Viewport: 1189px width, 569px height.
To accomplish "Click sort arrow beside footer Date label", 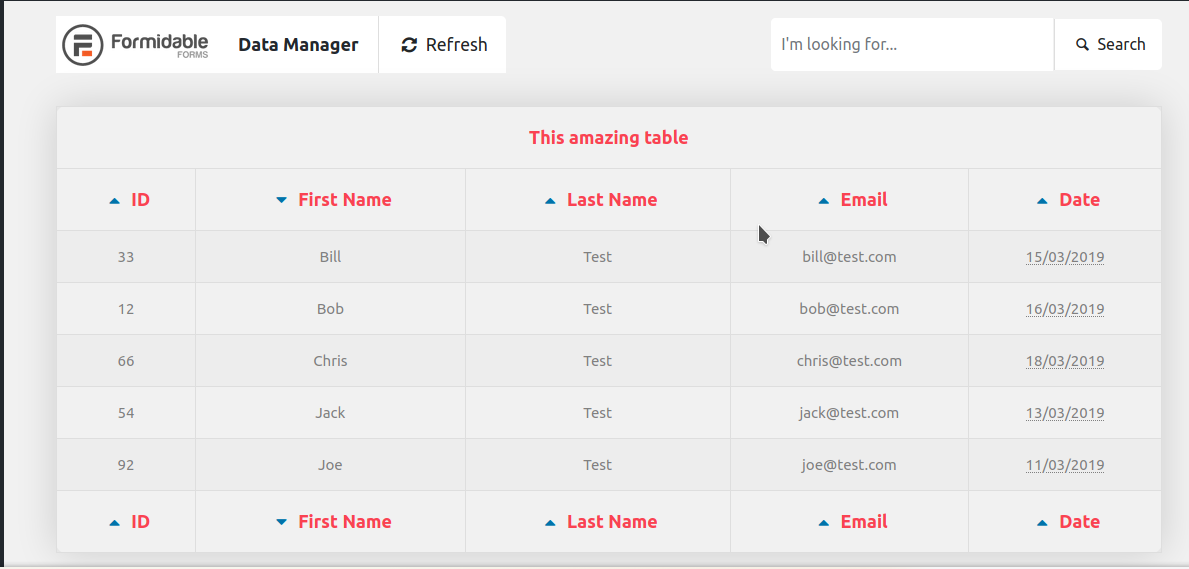I will pyautogui.click(x=1043, y=523).
